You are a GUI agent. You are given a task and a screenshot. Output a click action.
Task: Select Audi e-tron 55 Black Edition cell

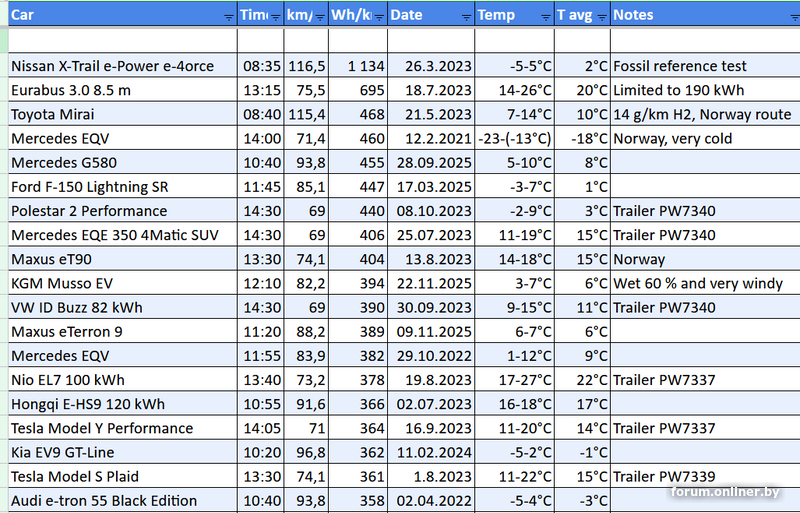123,500
